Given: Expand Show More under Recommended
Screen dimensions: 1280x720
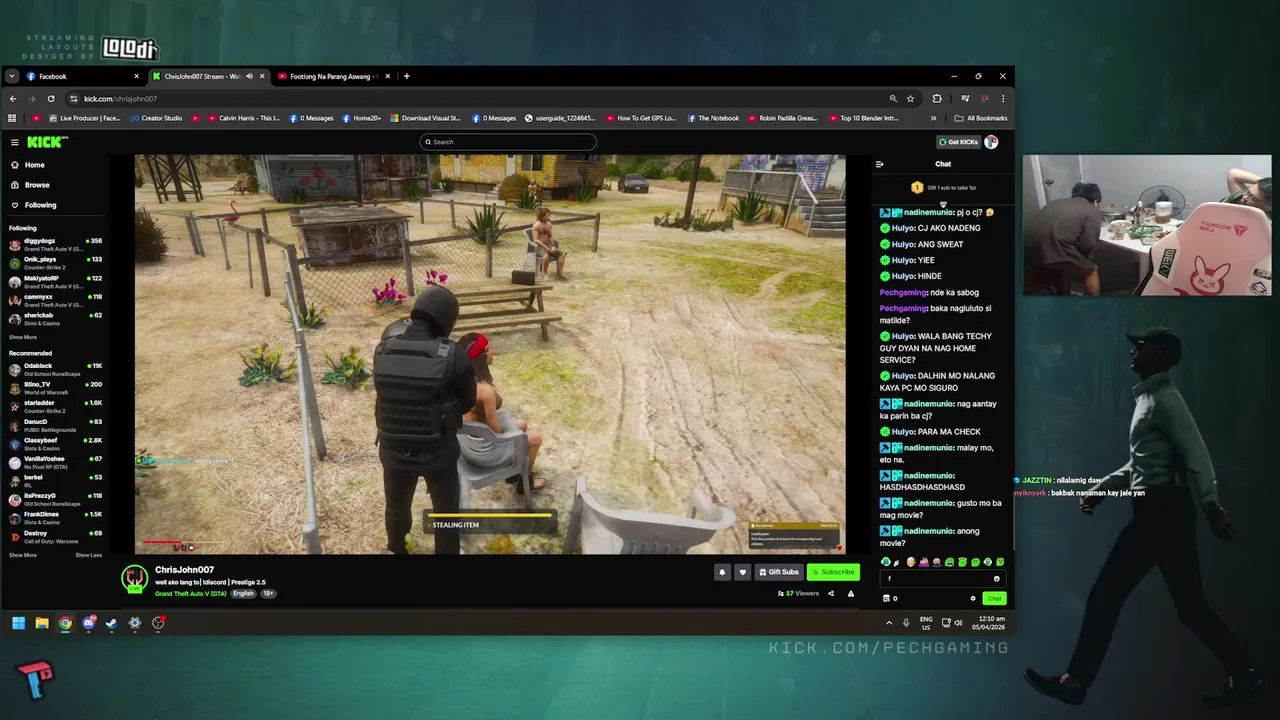Looking at the screenshot, I should (23, 555).
